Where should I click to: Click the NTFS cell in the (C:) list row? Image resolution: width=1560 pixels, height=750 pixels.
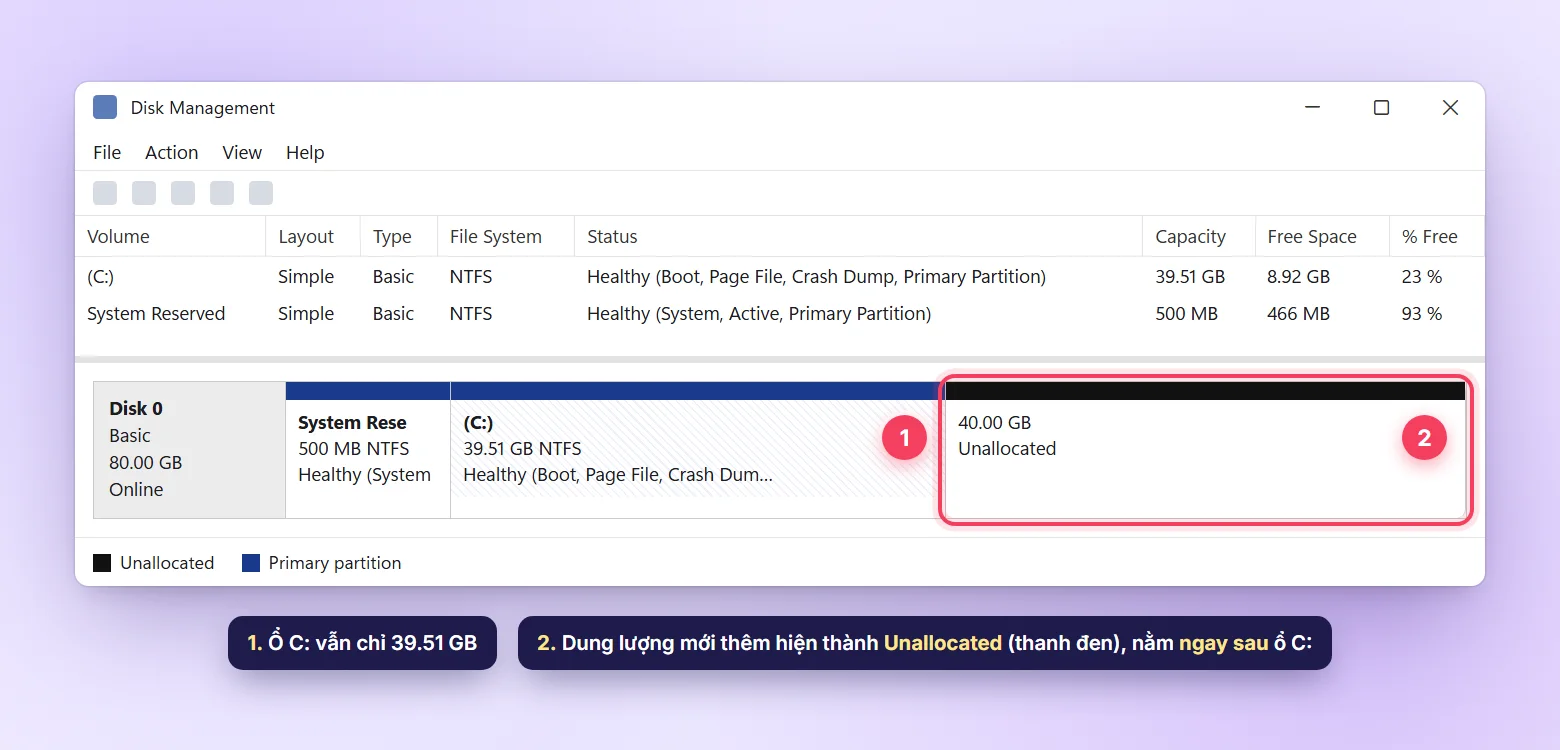pos(471,277)
